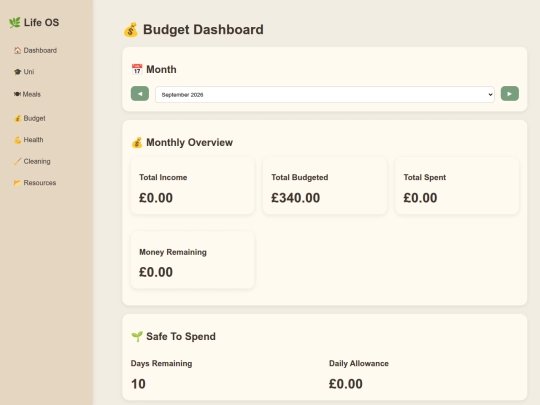The image size is (540, 405).
Task: Click the Cleaning broom icon
Action: (x=18, y=161)
